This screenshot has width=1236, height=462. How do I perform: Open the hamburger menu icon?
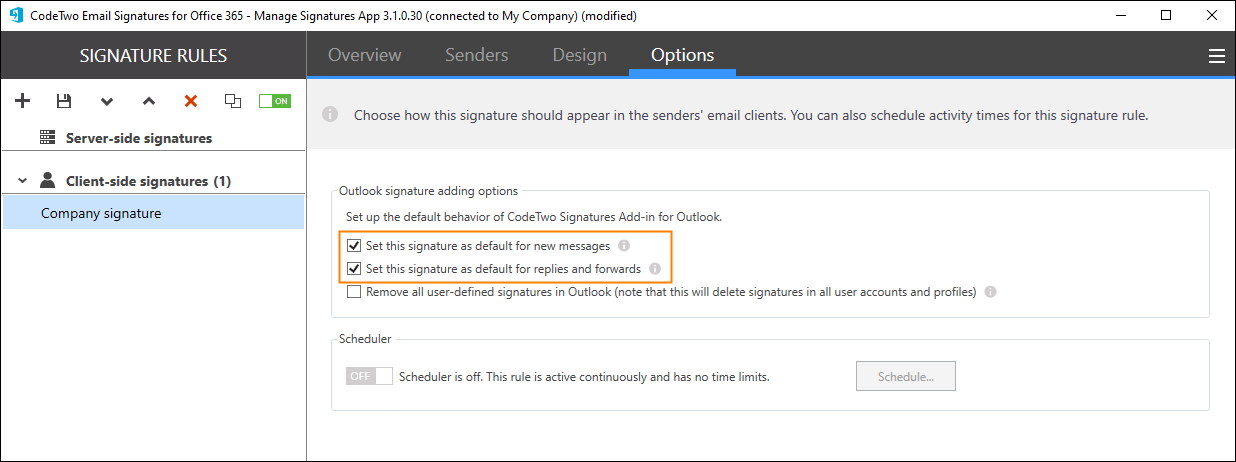pos(1217,57)
